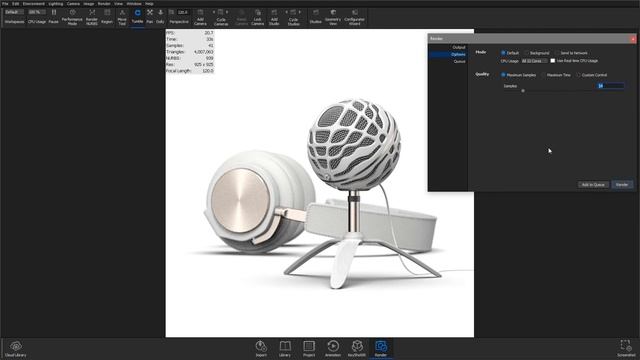Open the Library panel icon
The image size is (640, 360).
click(x=285, y=346)
